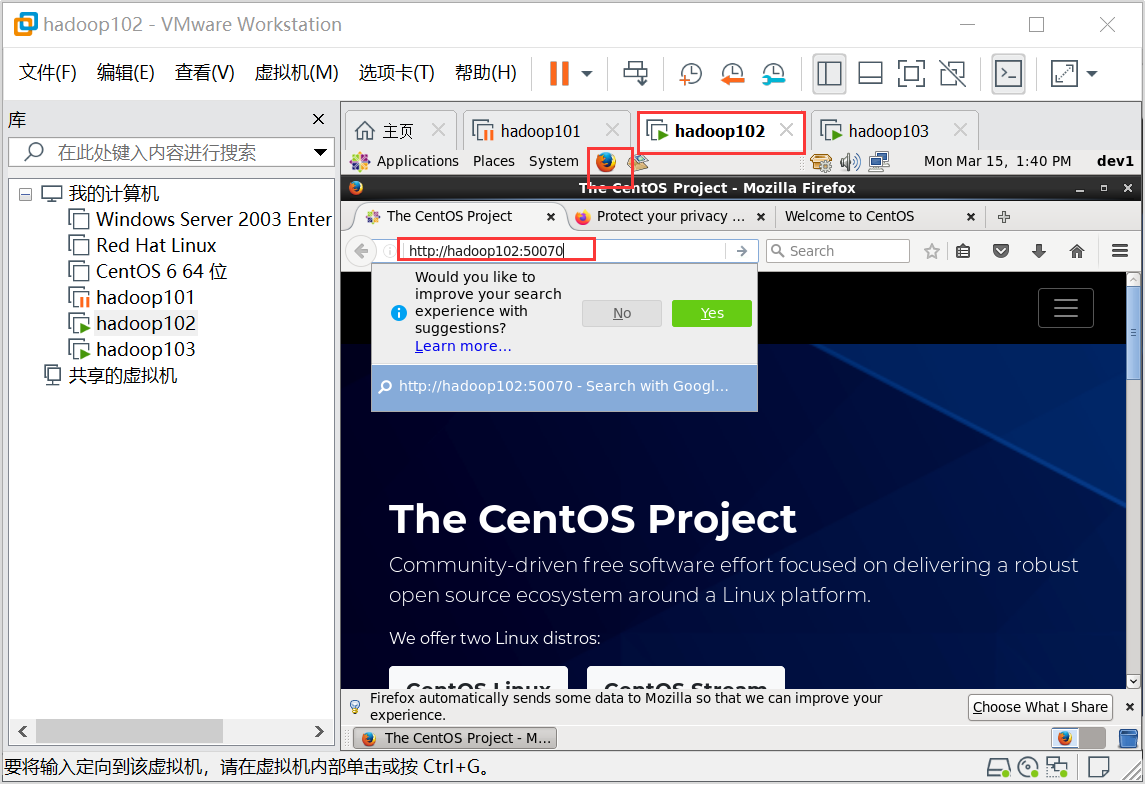Screen dimensions: 1145x785
Task: Open a new Firefox tab with plus button
Action: (1003, 217)
